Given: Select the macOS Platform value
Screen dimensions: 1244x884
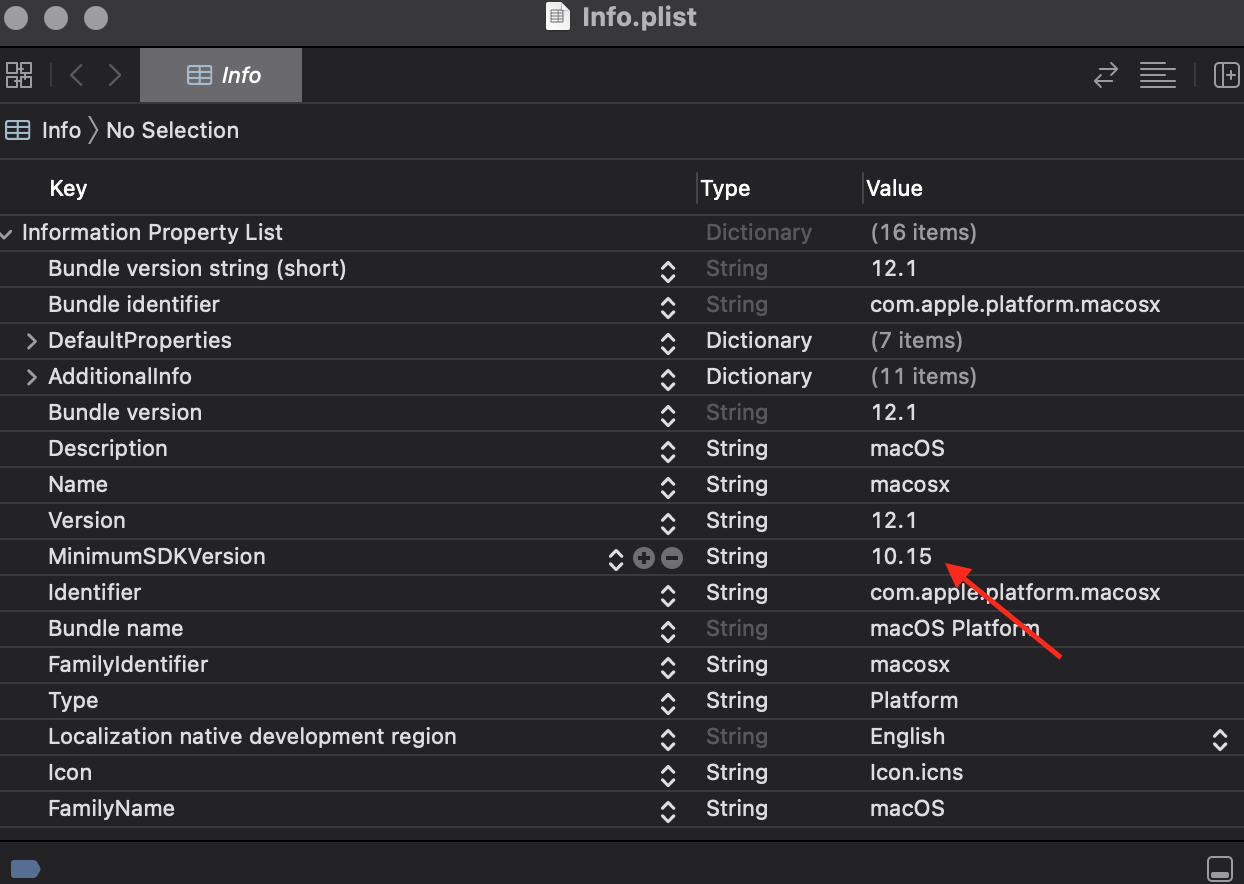Looking at the screenshot, I should point(955,629).
